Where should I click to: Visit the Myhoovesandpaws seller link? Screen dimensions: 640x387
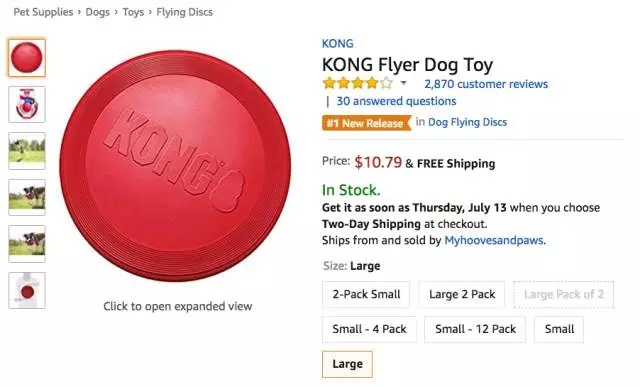(494, 240)
